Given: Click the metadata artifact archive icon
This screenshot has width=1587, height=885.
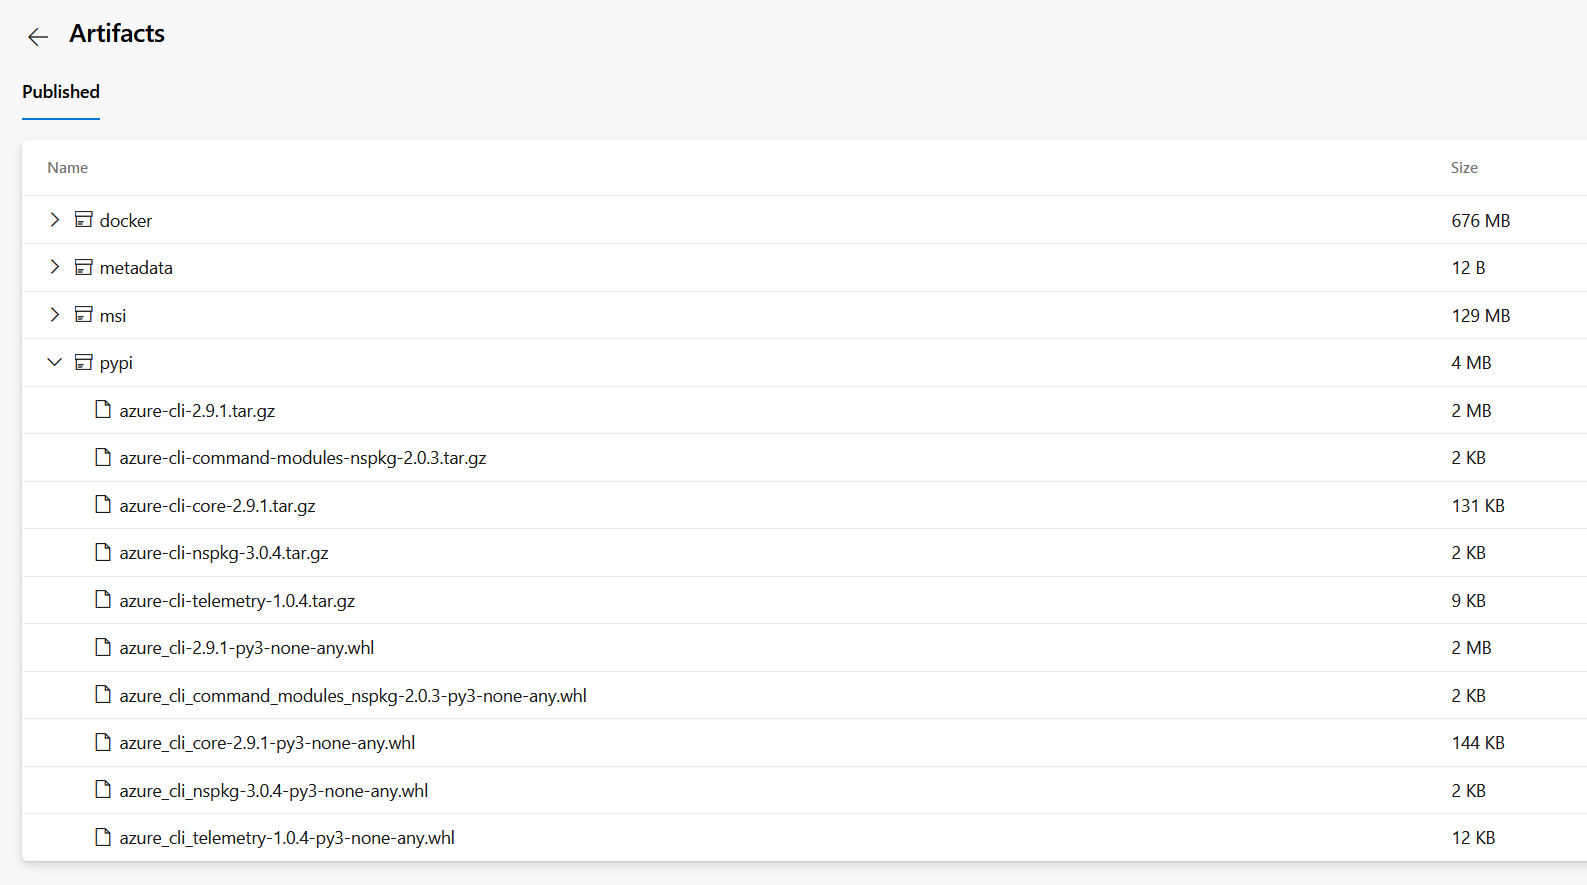Looking at the screenshot, I should pos(84,267).
